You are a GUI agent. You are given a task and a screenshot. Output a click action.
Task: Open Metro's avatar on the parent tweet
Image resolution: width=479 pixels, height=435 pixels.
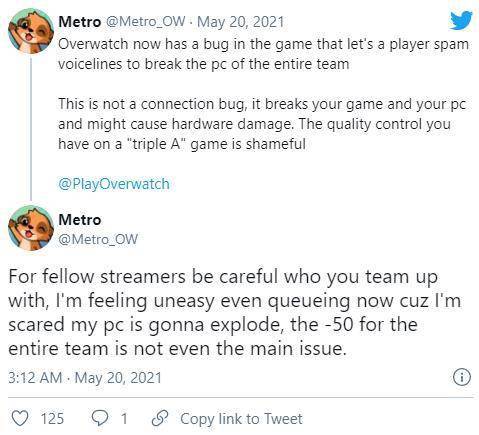31,32
